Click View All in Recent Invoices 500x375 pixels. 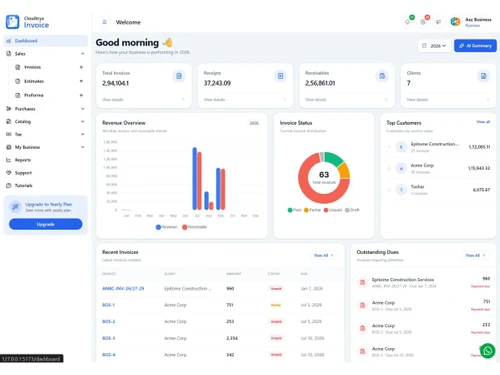click(x=323, y=255)
